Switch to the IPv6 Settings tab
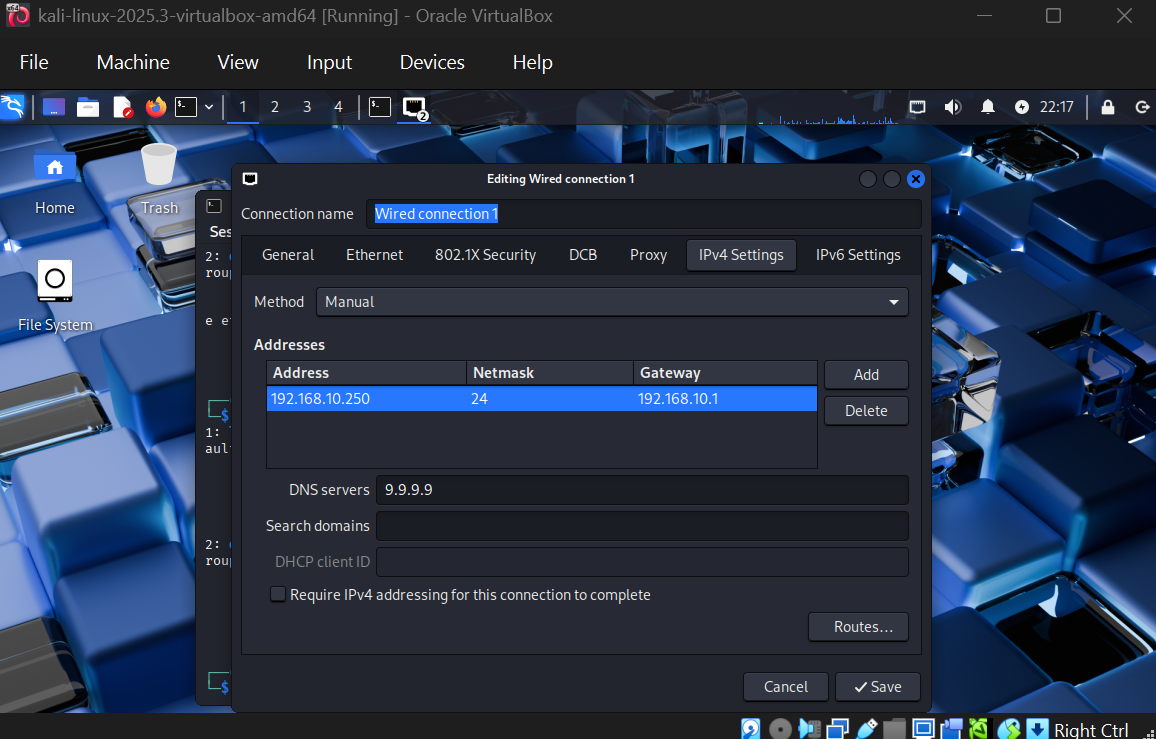The image size is (1156, 739). click(x=858, y=255)
